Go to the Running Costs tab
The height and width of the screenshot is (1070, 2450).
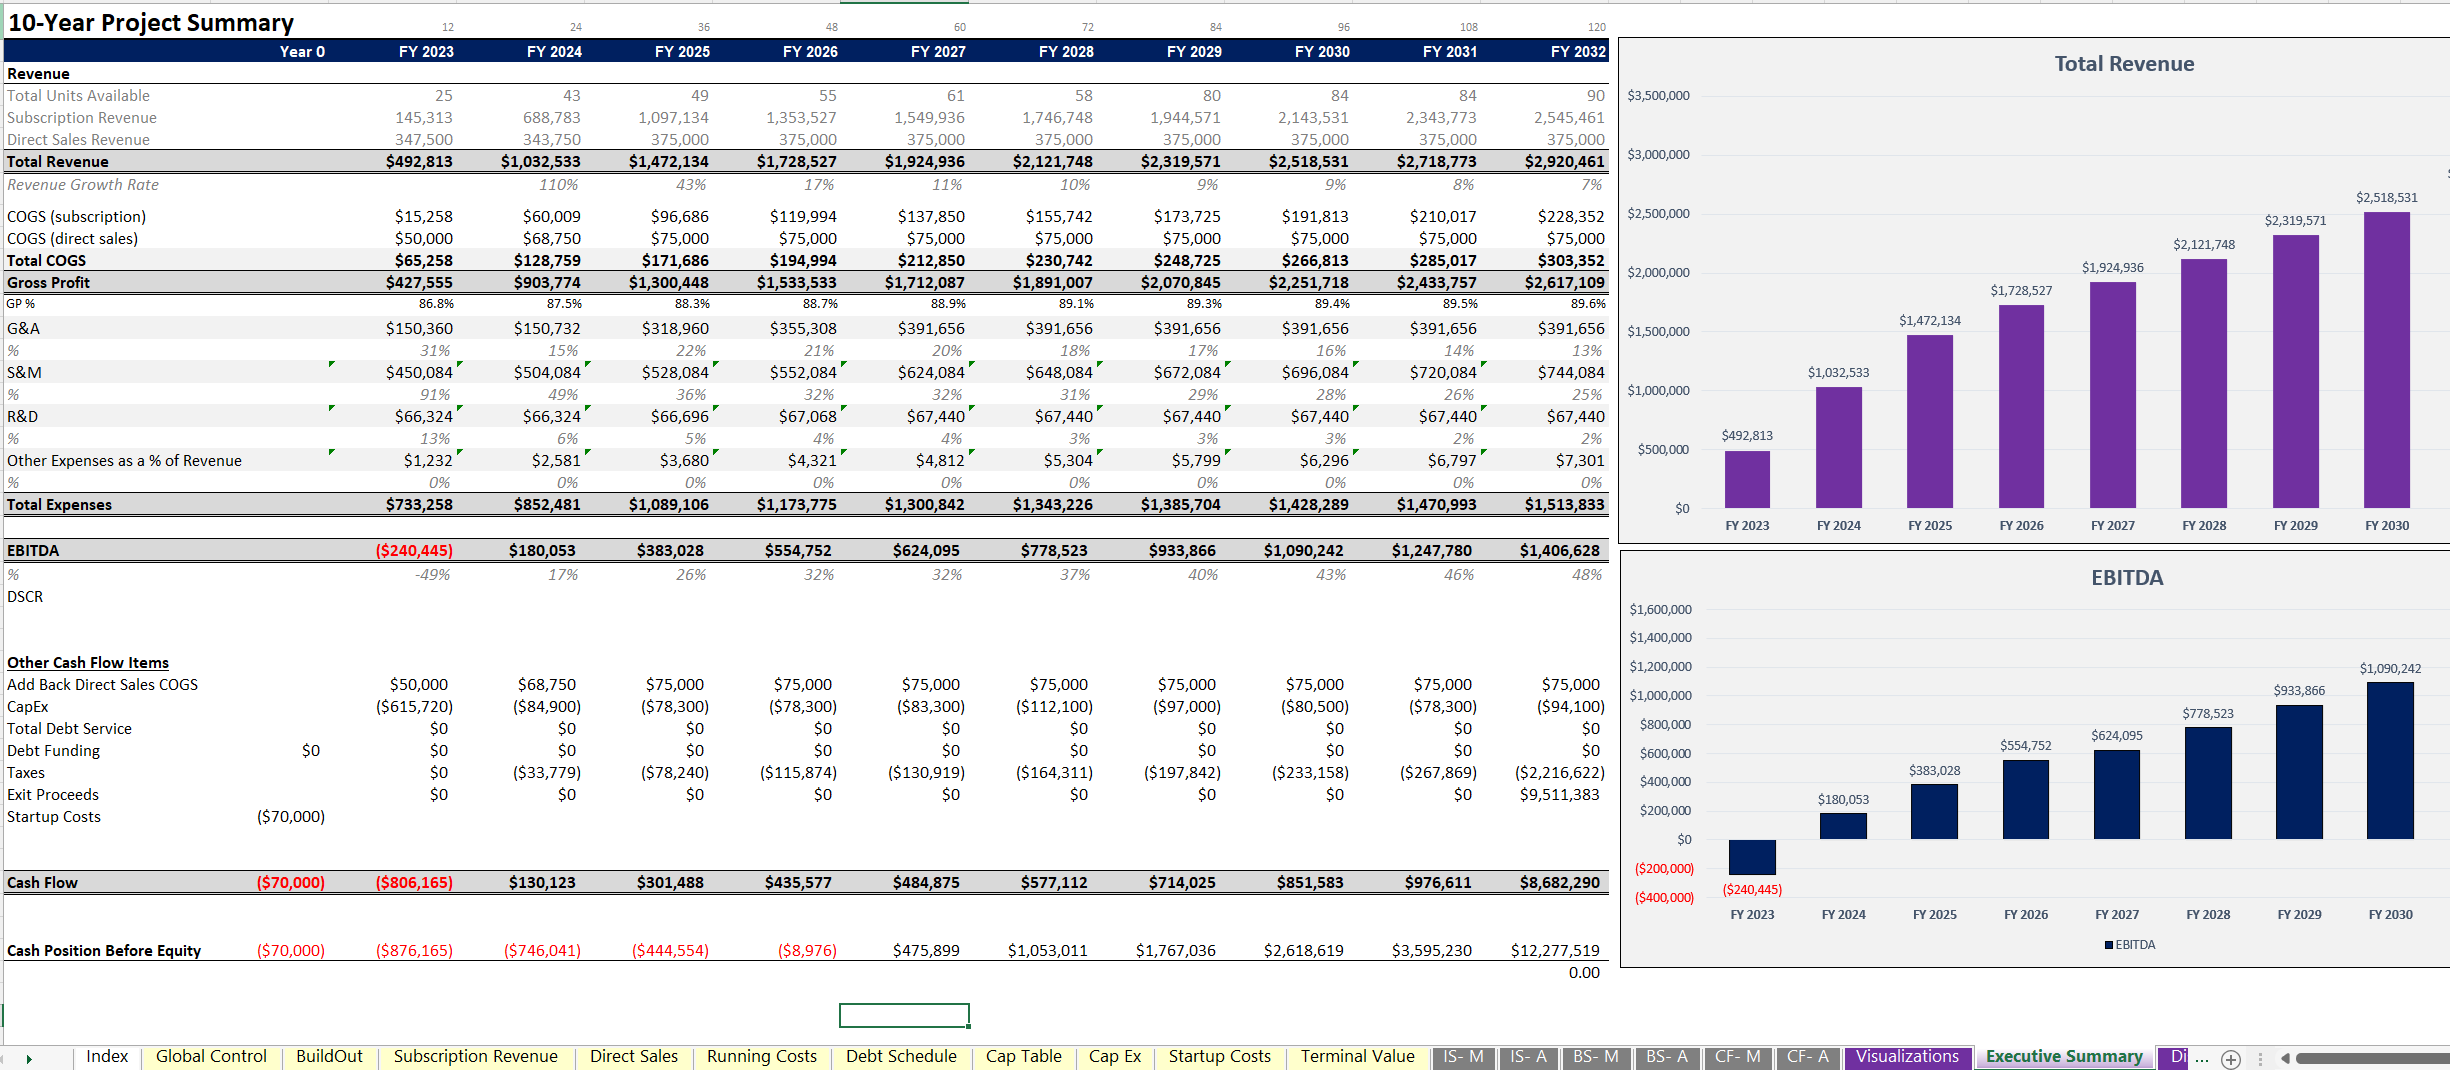pos(761,1057)
